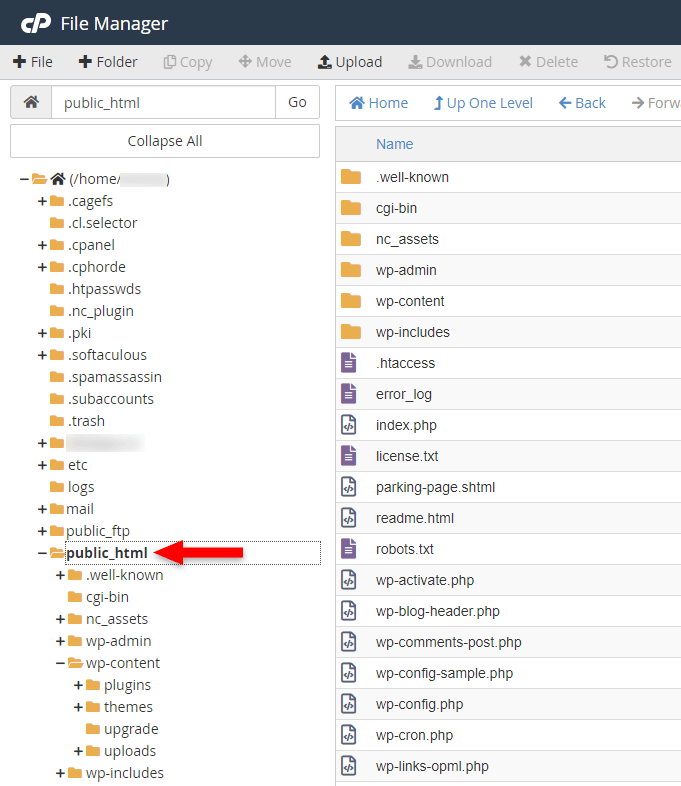681x786 pixels.
Task: Click cgi-bin folder icon in file list
Action: (x=351, y=208)
